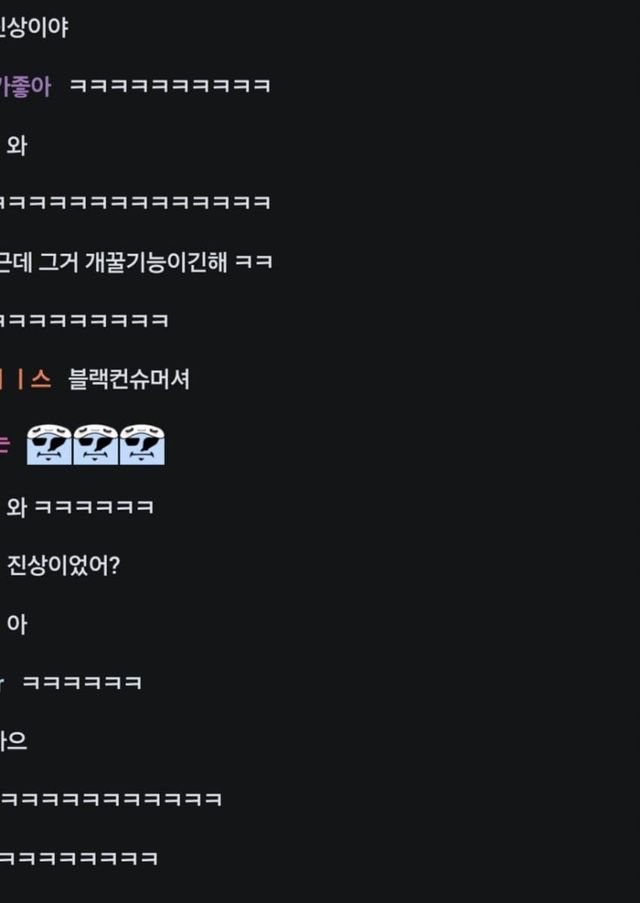The height and width of the screenshot is (903, 640).
Task: Click the chat message fragment ending in 으
Action: [13, 742]
